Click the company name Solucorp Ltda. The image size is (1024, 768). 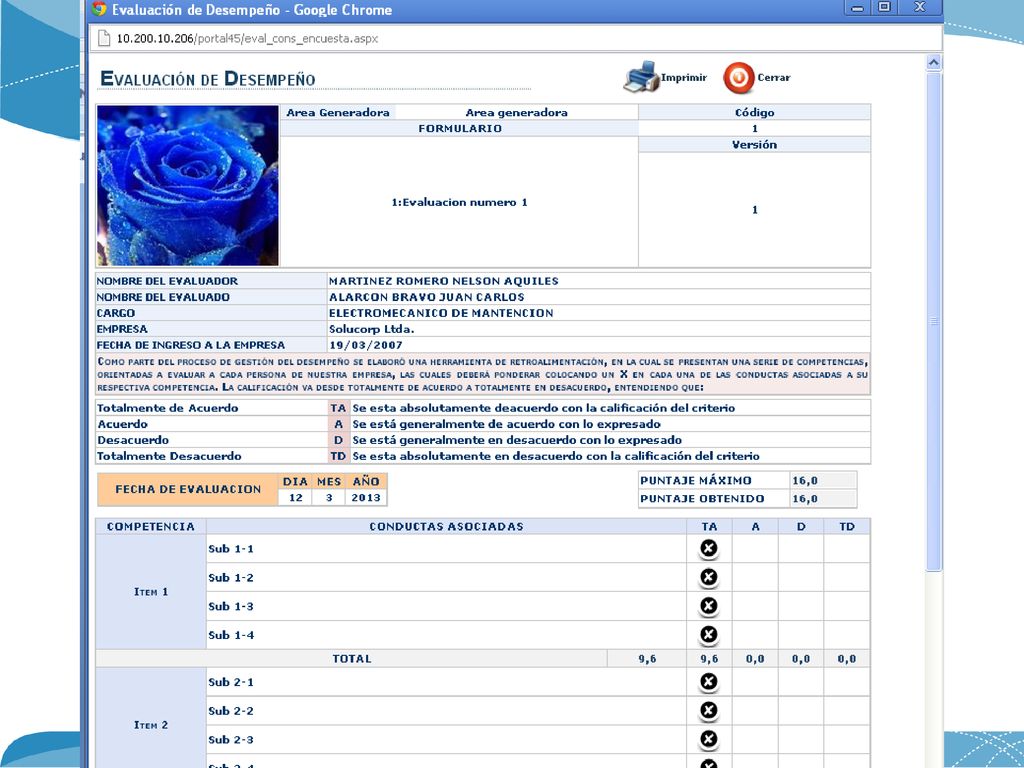pos(371,329)
